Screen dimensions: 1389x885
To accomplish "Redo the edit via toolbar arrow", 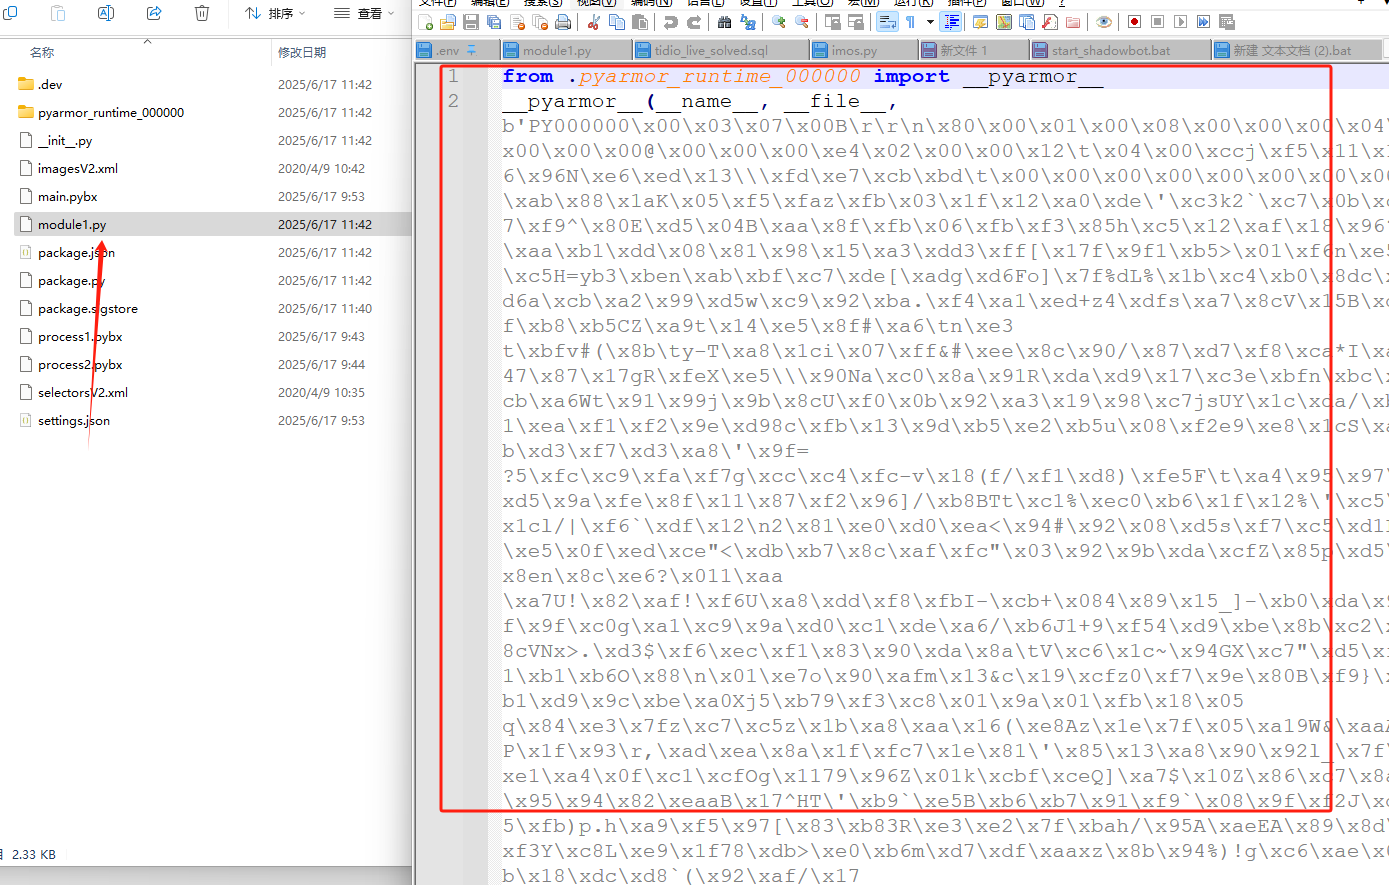I will [694, 22].
